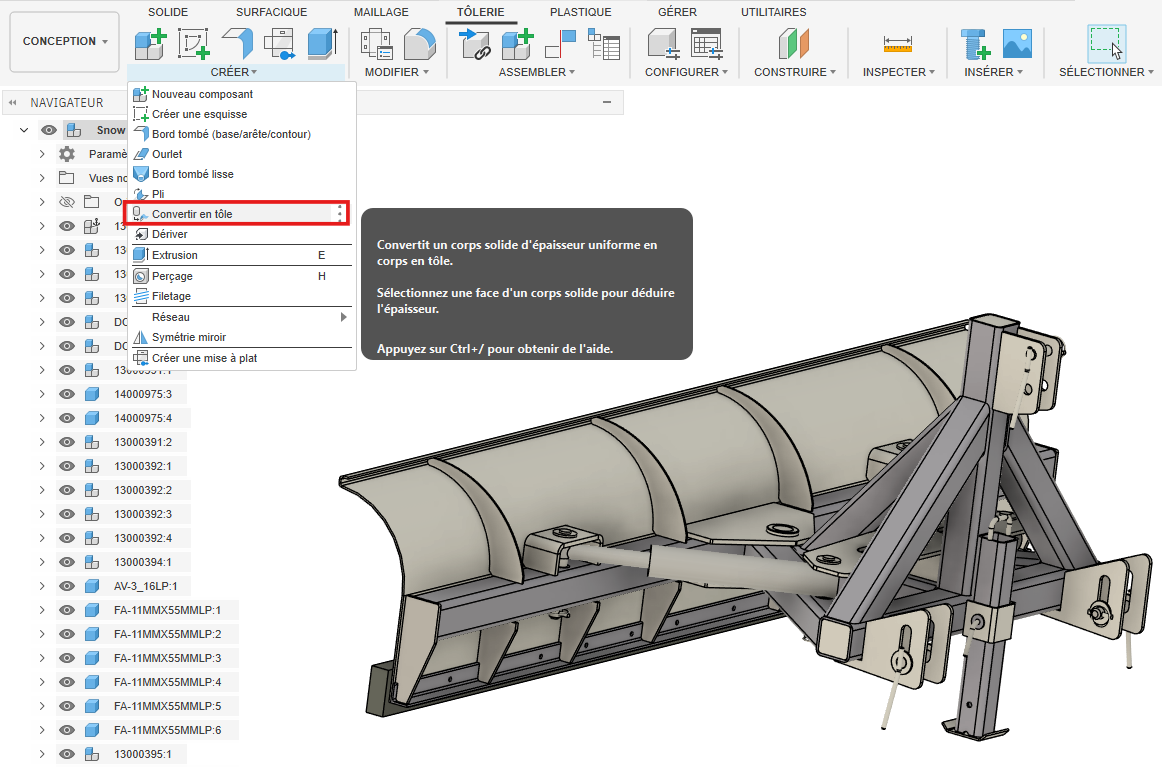
Task: Select the 13000395:1 component in the browser
Action: (x=143, y=754)
